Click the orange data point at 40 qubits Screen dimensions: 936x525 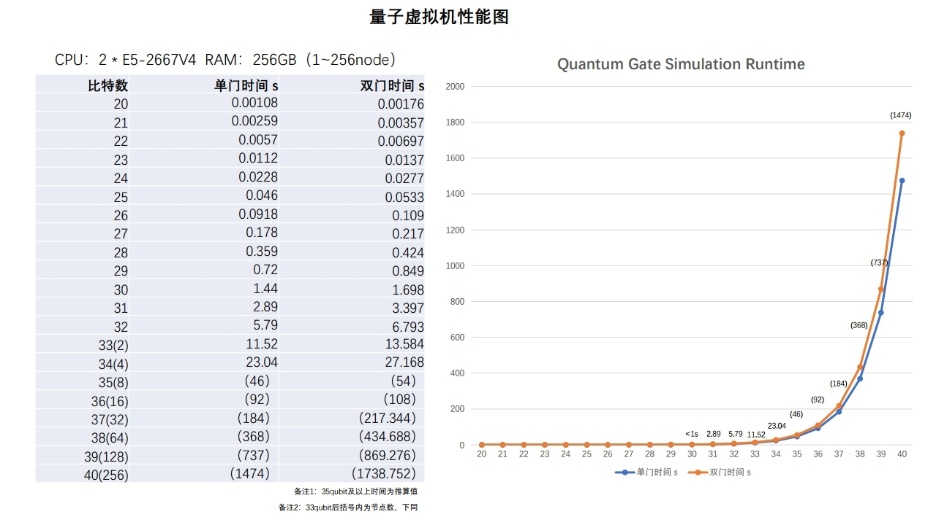(902, 133)
